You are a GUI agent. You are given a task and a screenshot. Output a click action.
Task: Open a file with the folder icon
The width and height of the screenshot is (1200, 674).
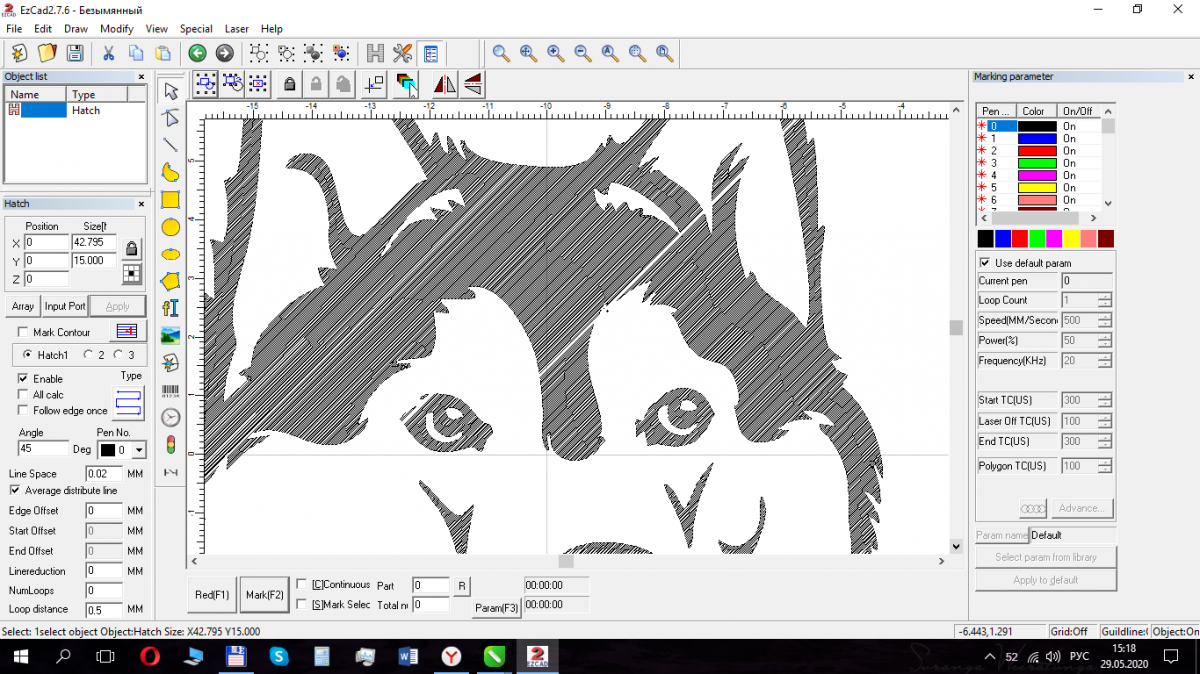tap(46, 53)
